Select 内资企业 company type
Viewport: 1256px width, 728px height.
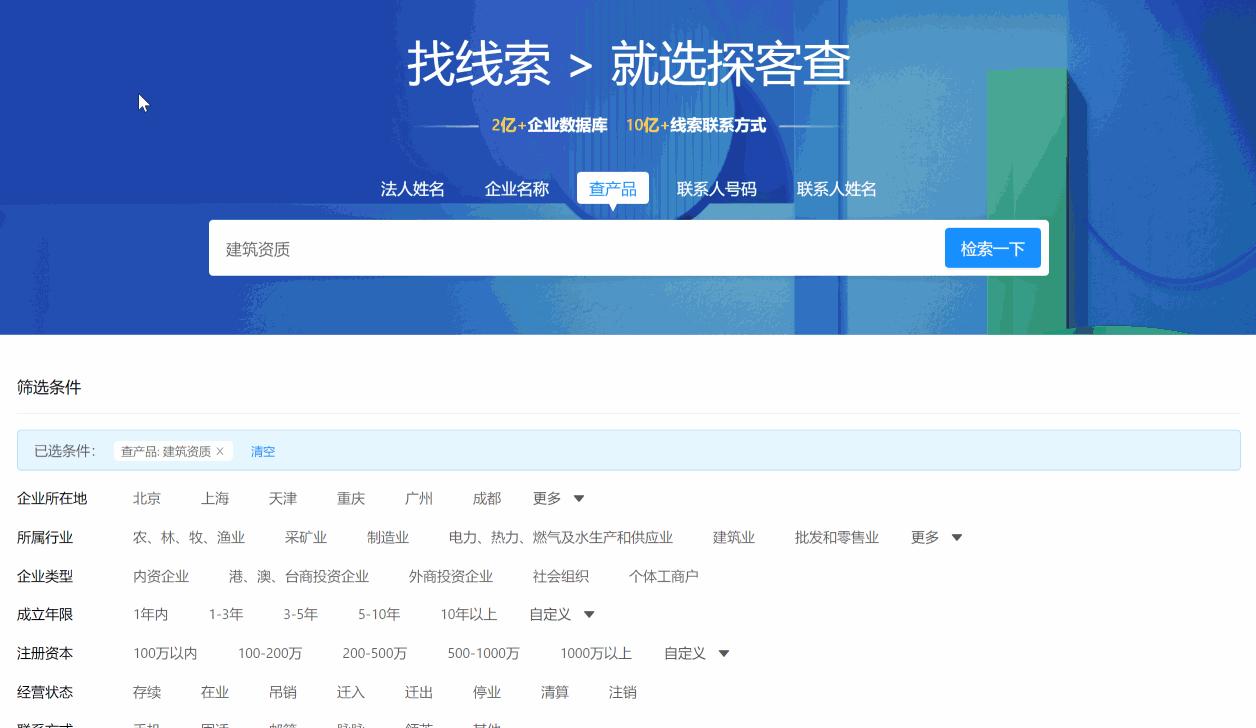tap(161, 576)
